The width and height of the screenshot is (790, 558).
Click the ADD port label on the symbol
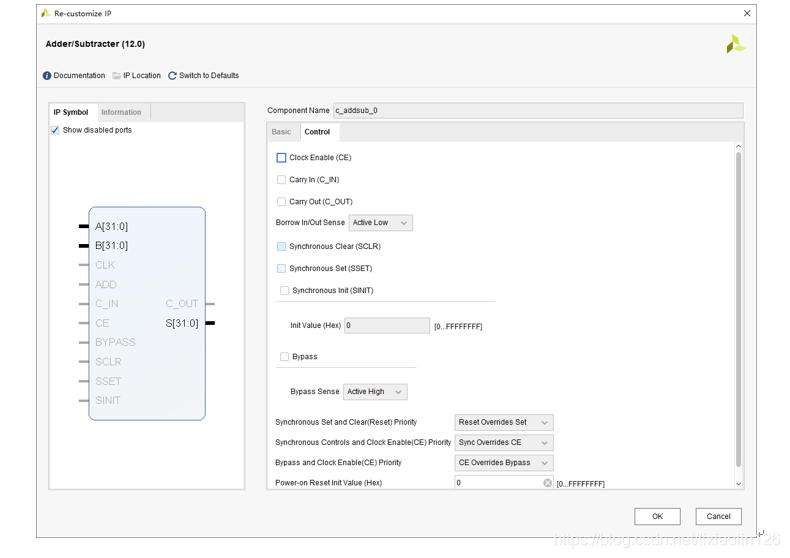[106, 285]
